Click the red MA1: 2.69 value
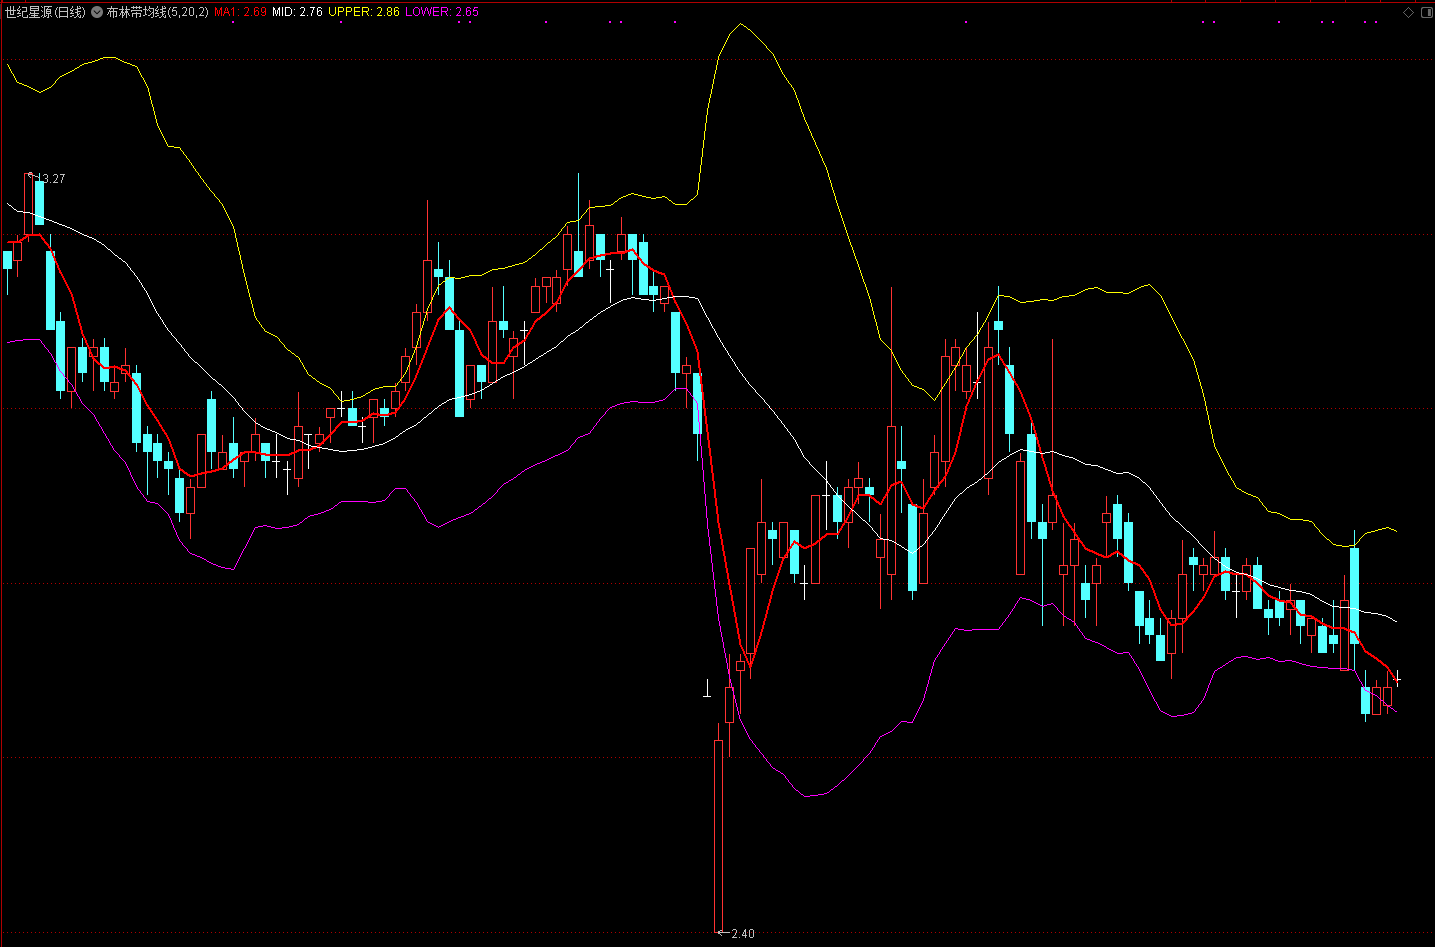Image resolution: width=1435 pixels, height=947 pixels. tap(240, 12)
